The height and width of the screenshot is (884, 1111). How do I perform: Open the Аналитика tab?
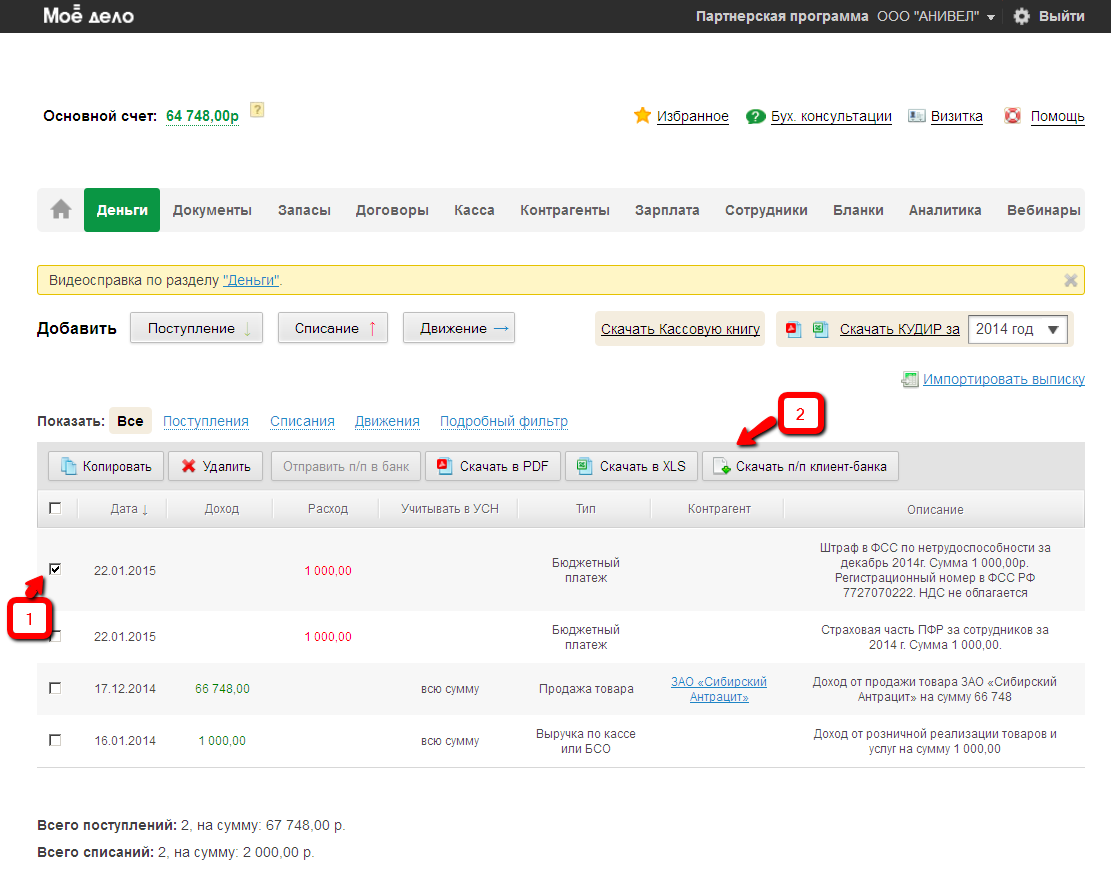(945, 210)
